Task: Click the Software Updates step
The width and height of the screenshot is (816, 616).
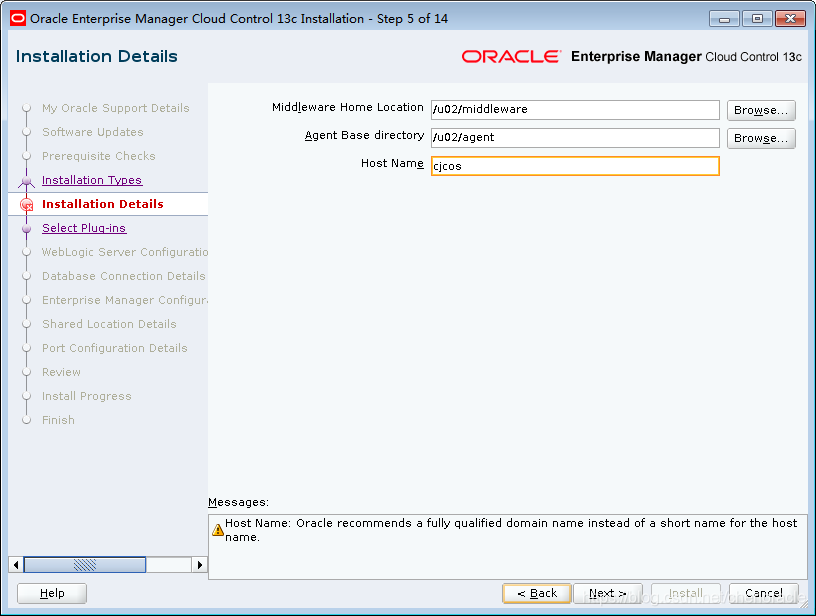Action: (x=93, y=132)
